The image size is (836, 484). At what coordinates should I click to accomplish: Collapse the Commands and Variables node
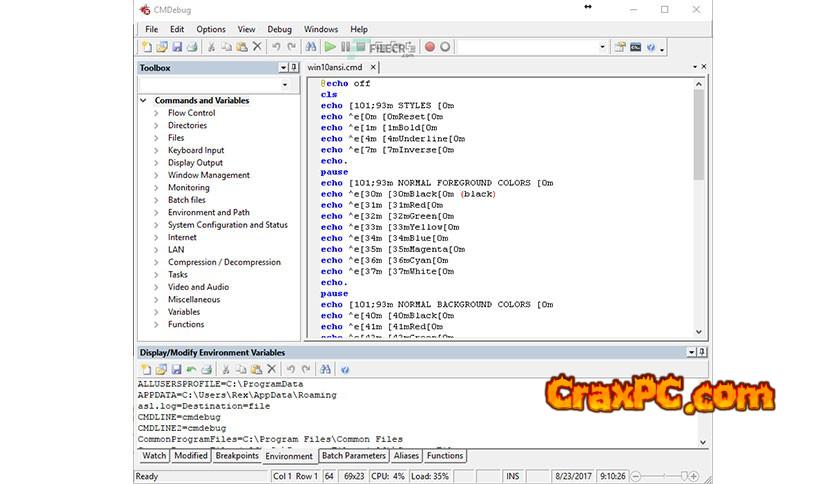tap(145, 101)
